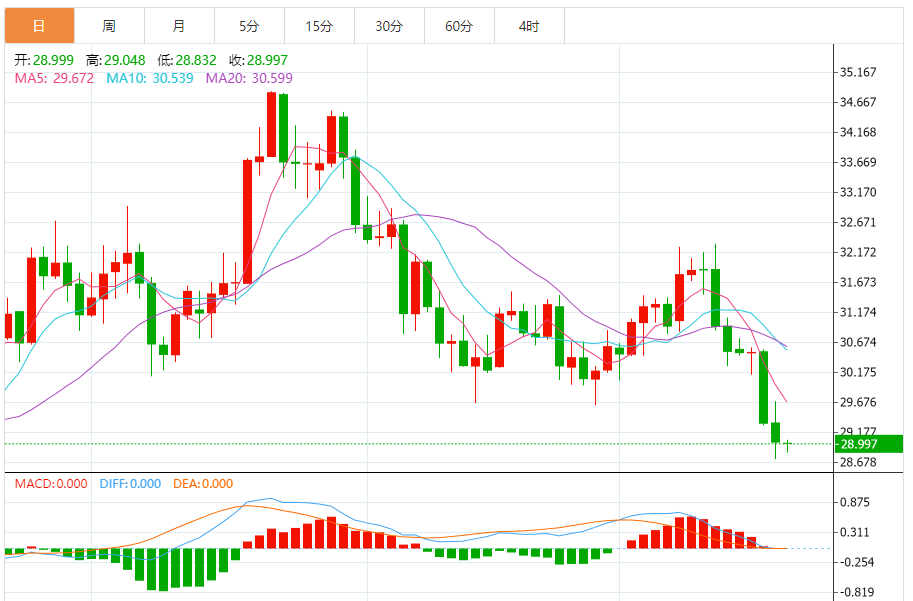Click the MA10: 30.539 label
The image size is (913, 601).
point(150,78)
